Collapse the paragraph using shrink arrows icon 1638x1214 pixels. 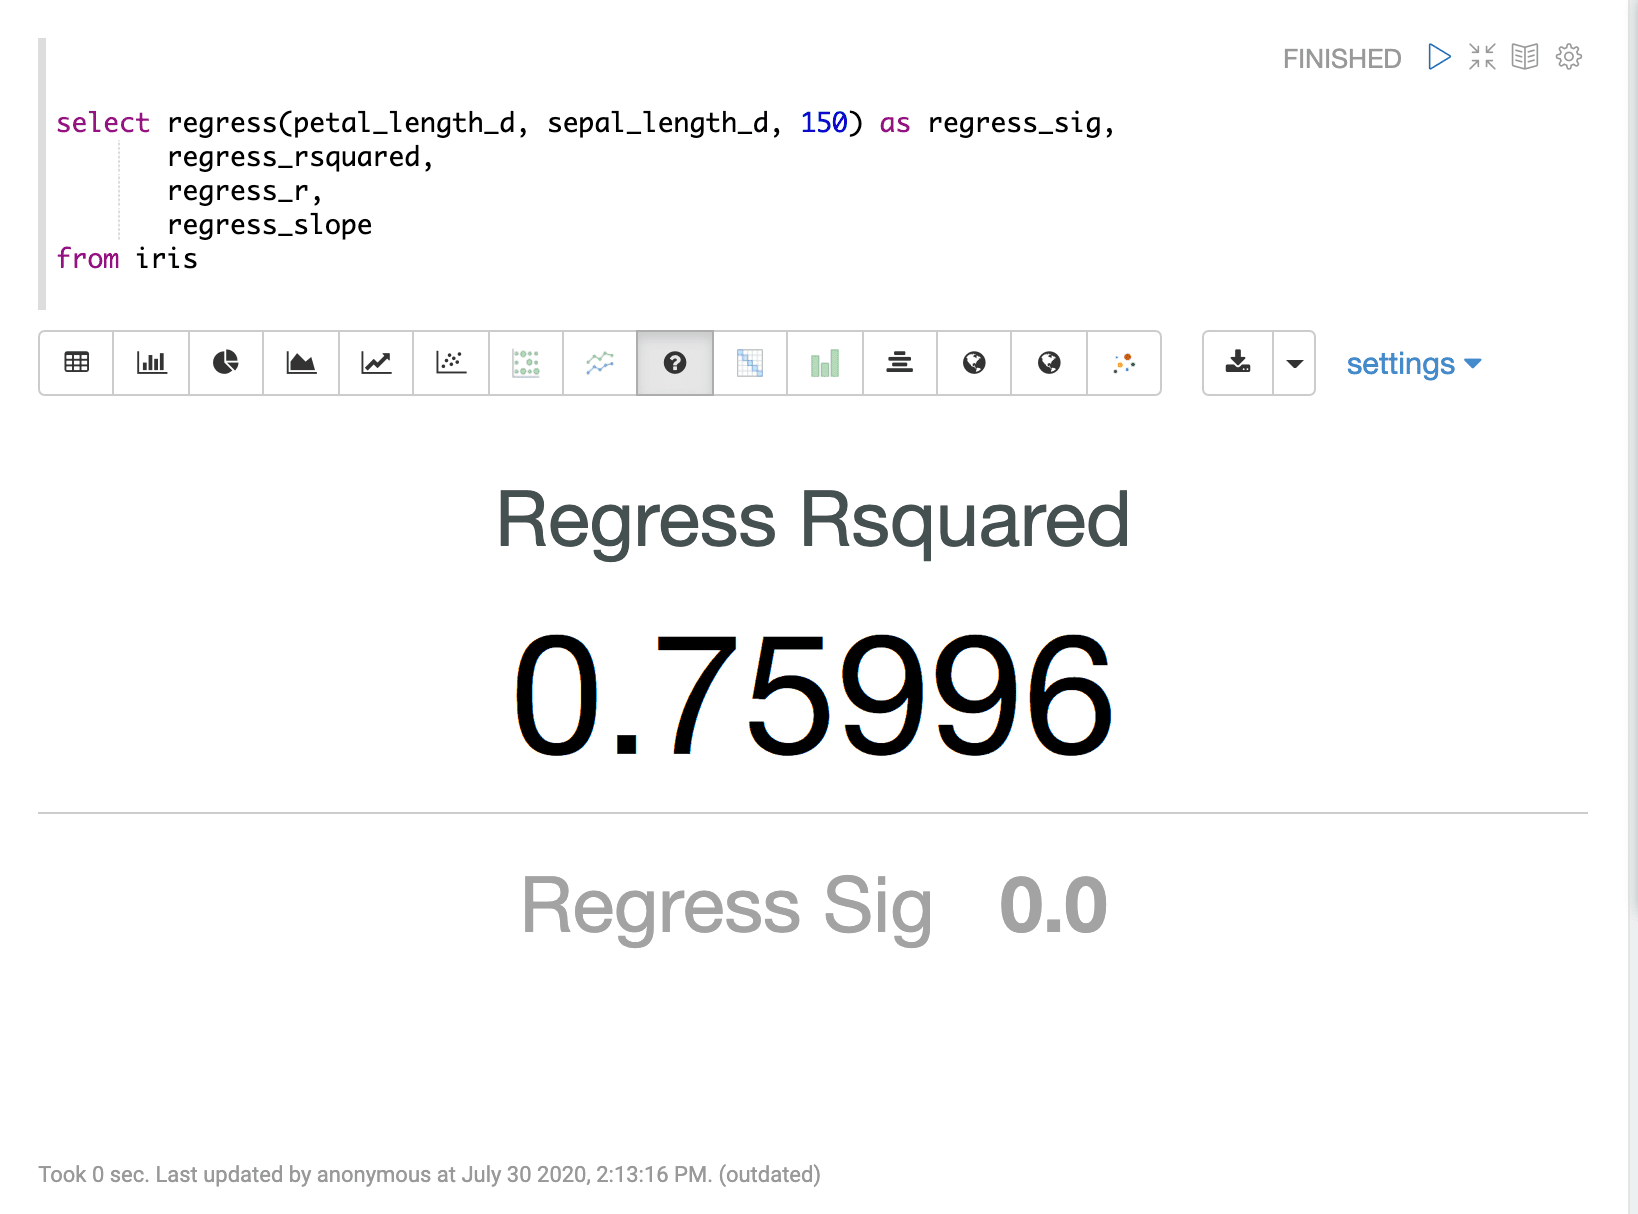[1482, 57]
